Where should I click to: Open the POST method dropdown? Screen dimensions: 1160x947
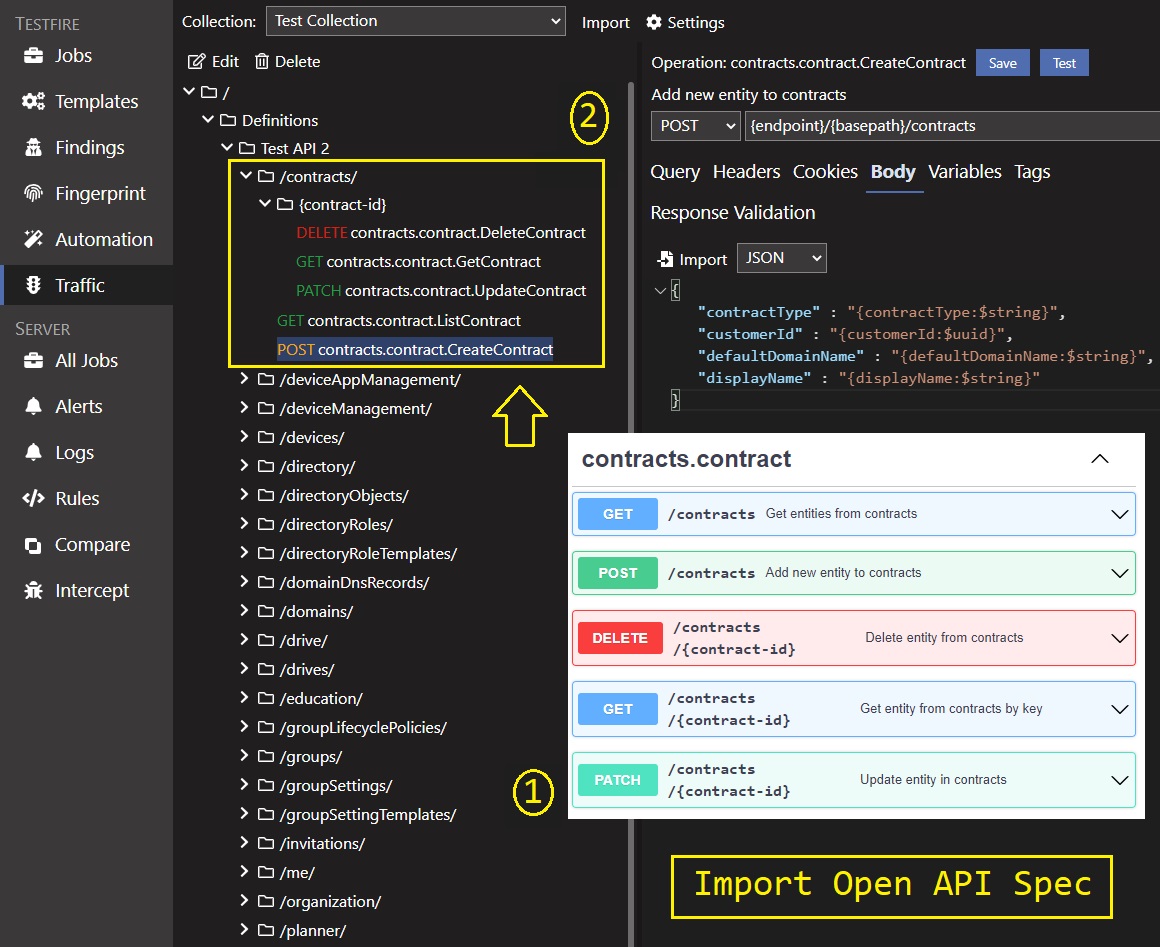695,126
